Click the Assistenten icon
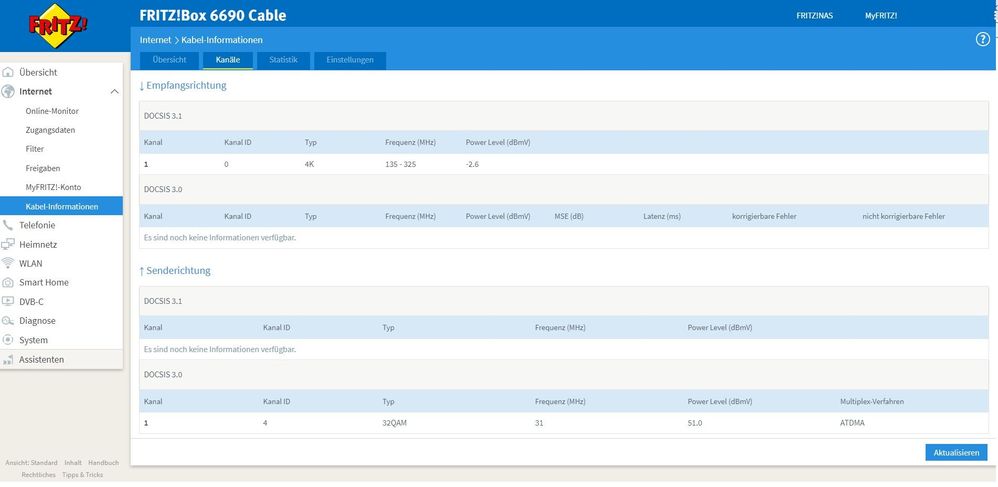 [x=8, y=360]
